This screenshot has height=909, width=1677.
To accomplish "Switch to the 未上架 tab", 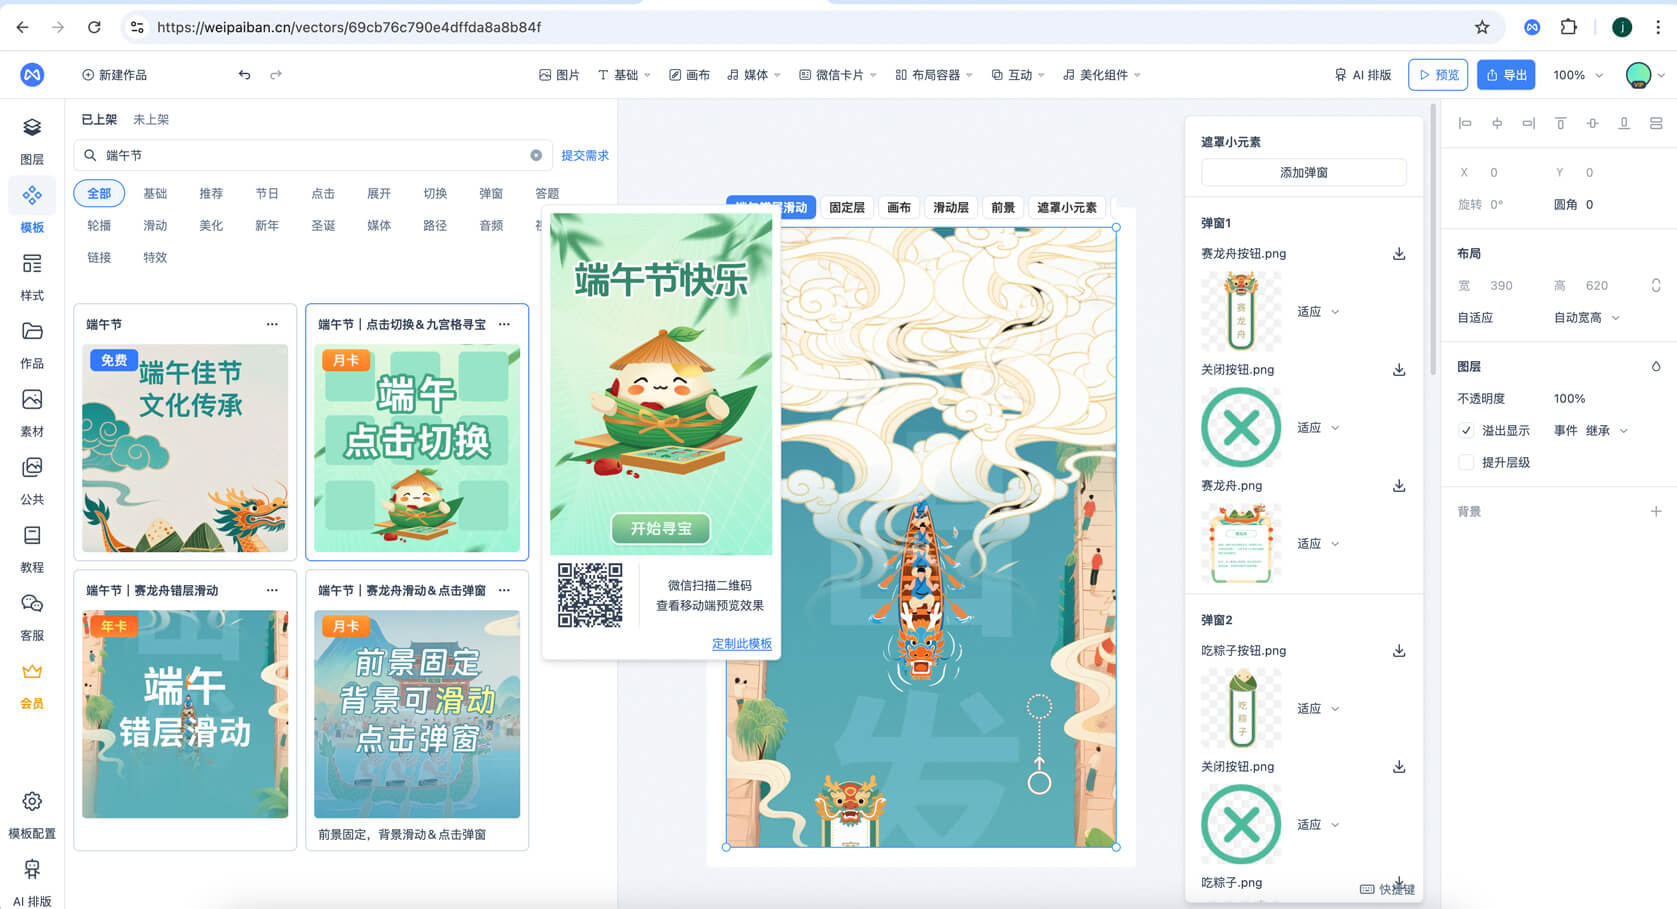I will (151, 119).
